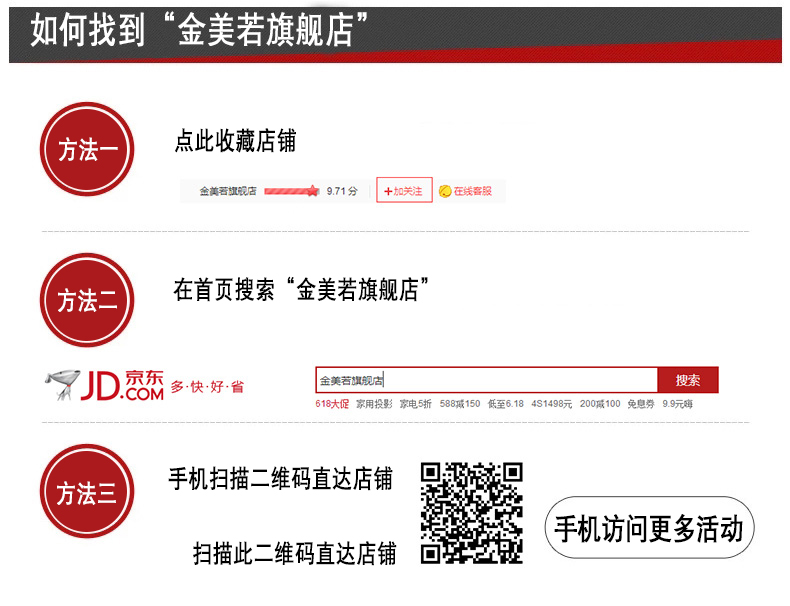Click the JD dog mascot icon
The width and height of the screenshot is (790, 606).
[62, 385]
